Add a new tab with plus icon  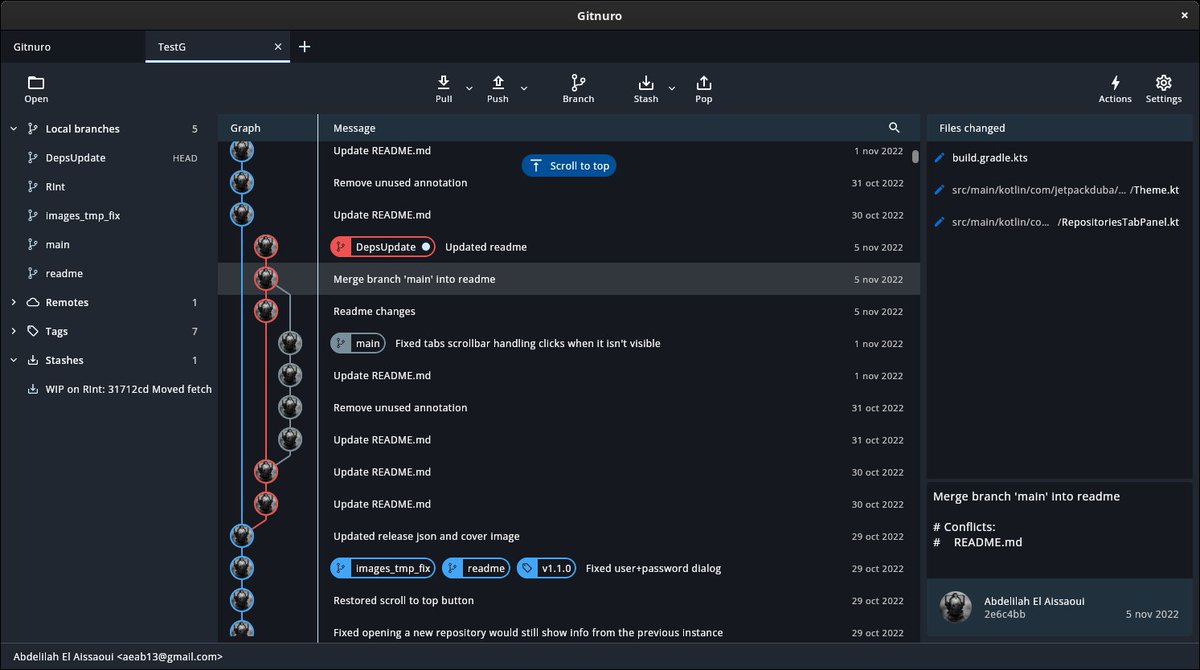pyautogui.click(x=305, y=46)
